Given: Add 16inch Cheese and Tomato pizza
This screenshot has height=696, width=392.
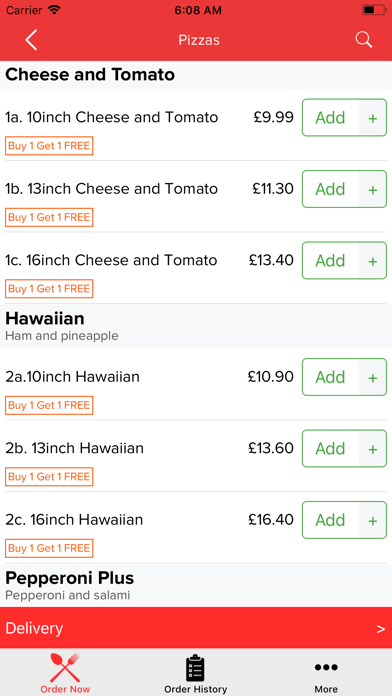Looking at the screenshot, I should 330,261.
